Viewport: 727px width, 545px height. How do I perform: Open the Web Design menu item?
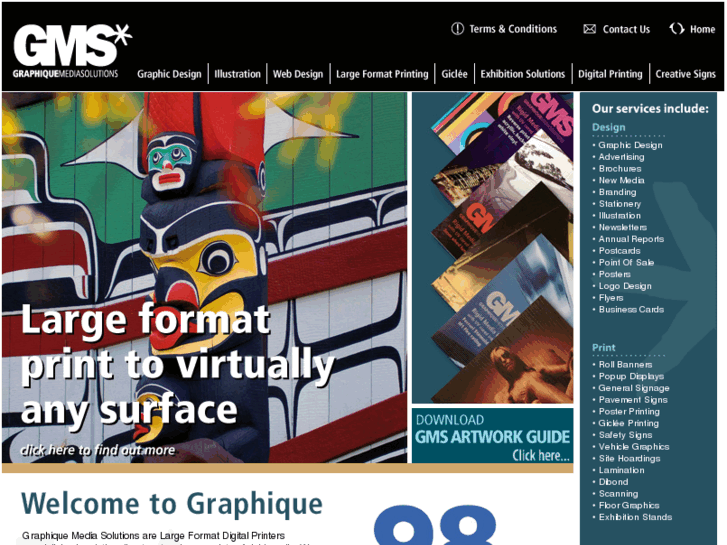pos(298,74)
